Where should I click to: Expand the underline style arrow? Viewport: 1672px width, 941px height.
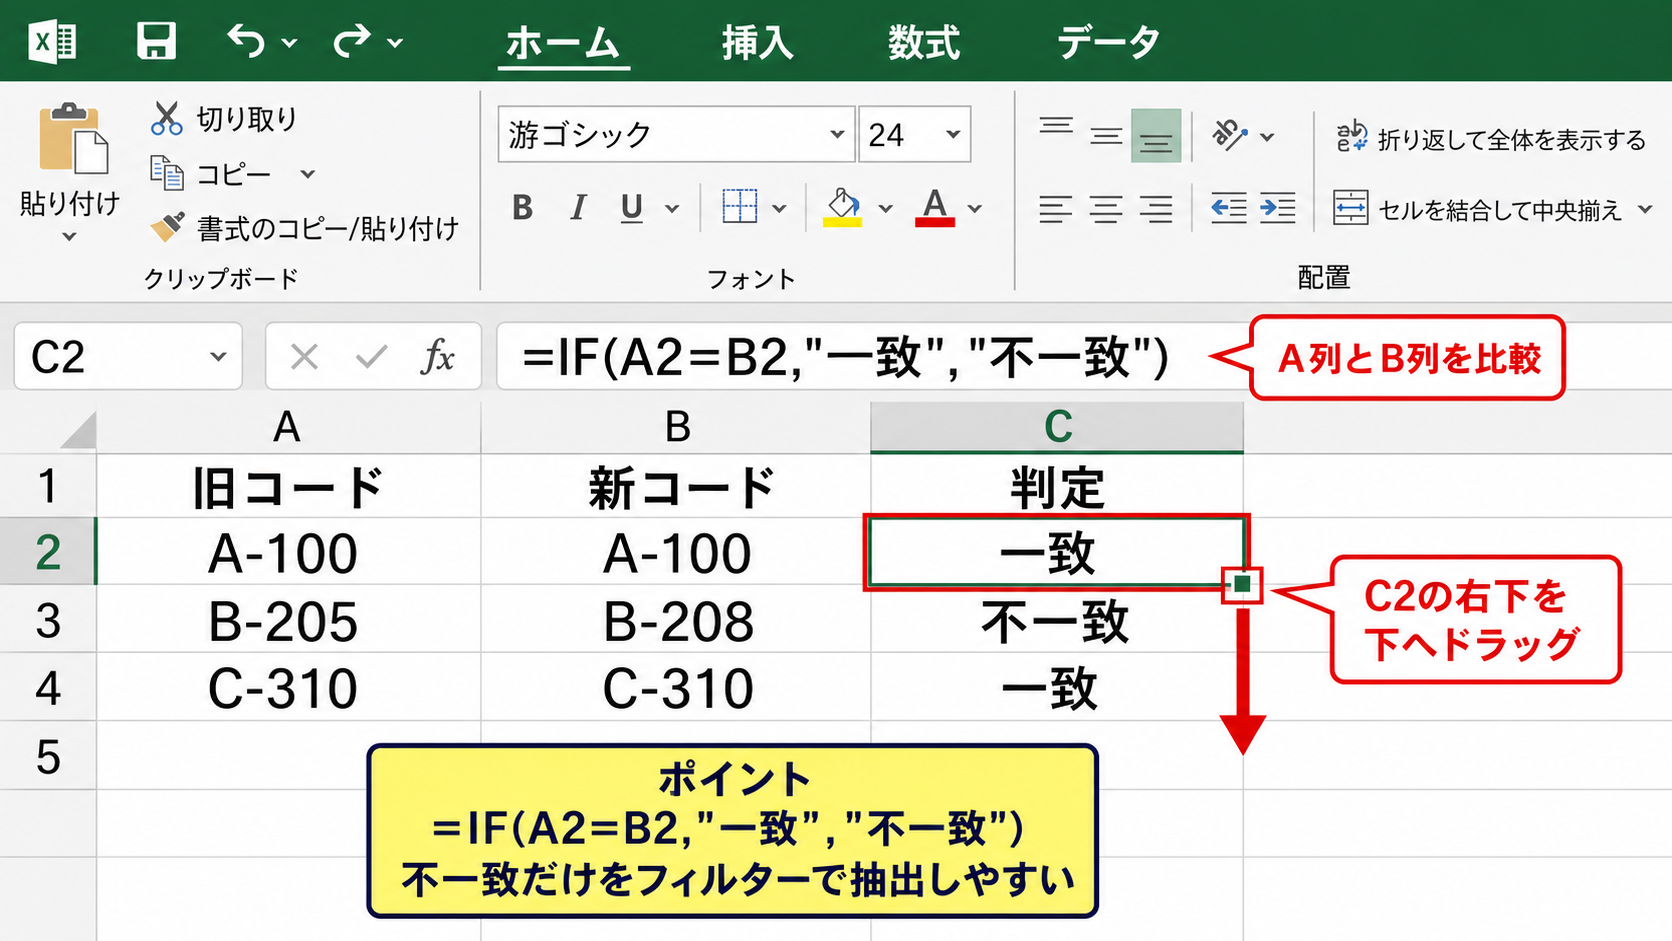coord(672,209)
